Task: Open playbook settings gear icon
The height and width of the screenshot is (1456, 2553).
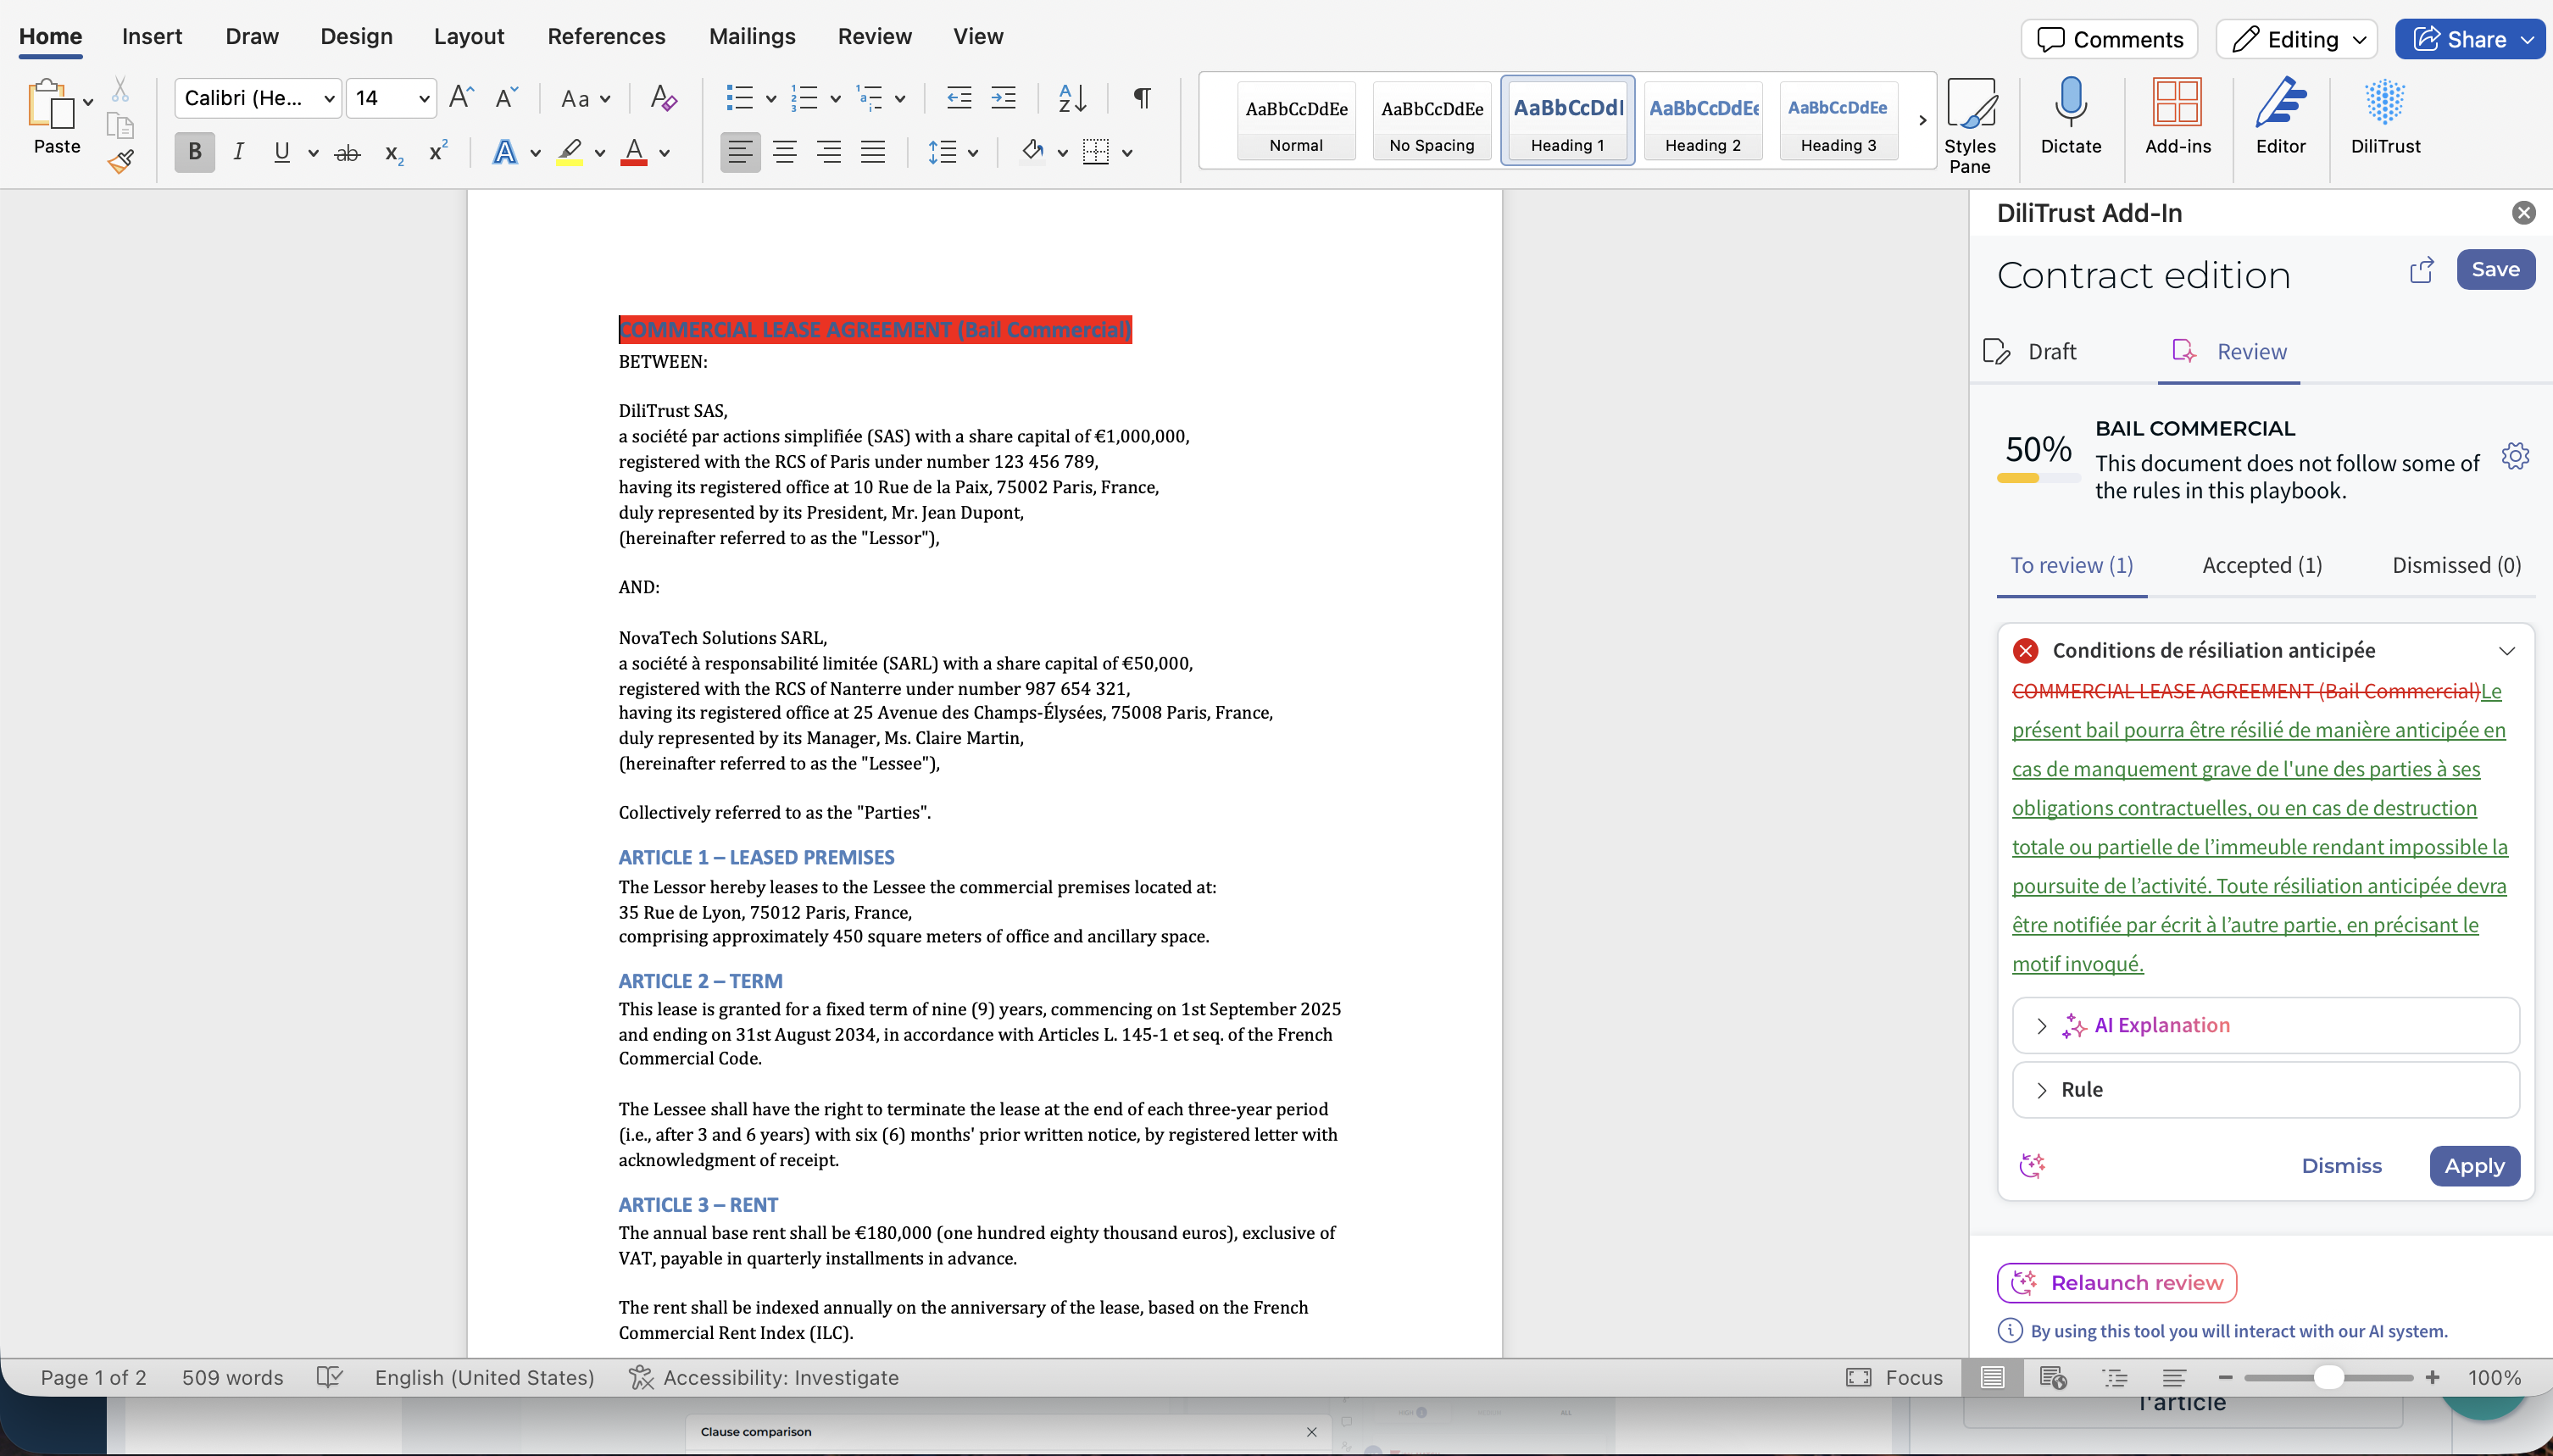Action: coord(2514,456)
